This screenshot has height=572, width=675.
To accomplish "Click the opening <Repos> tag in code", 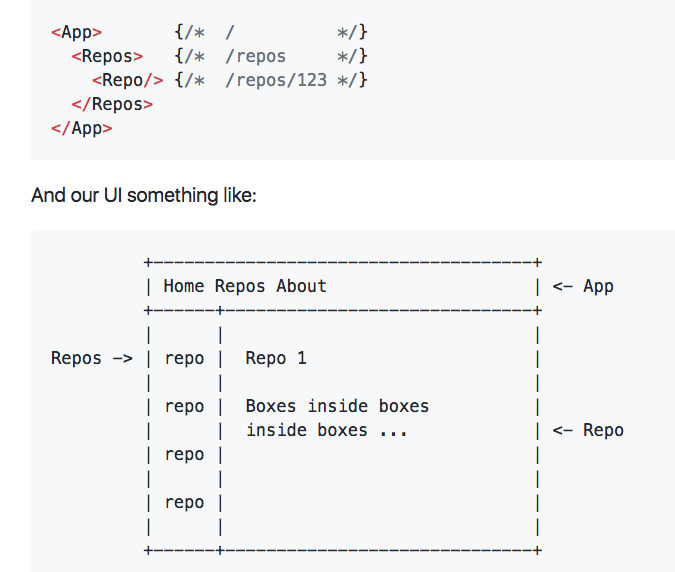I will click(107, 56).
